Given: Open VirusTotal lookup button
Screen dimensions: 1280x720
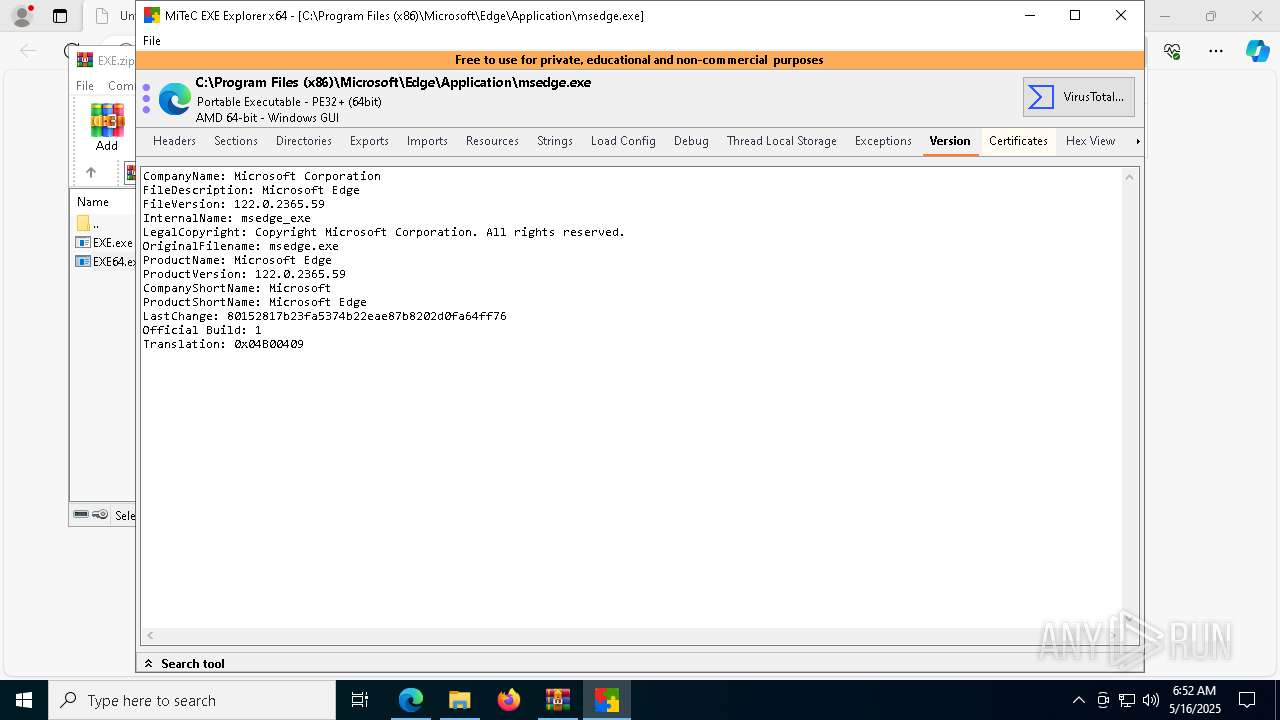Looking at the screenshot, I should click(1078, 97).
